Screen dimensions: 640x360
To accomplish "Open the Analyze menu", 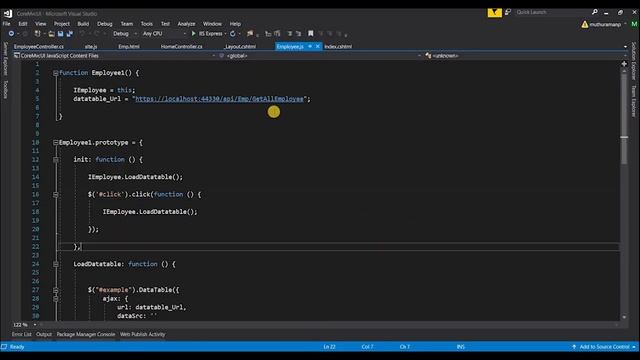I will tap(186, 24).
